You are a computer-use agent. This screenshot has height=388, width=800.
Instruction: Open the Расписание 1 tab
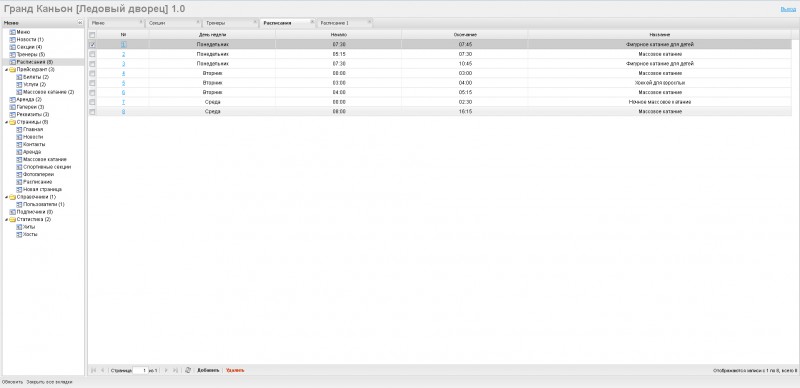345,23
